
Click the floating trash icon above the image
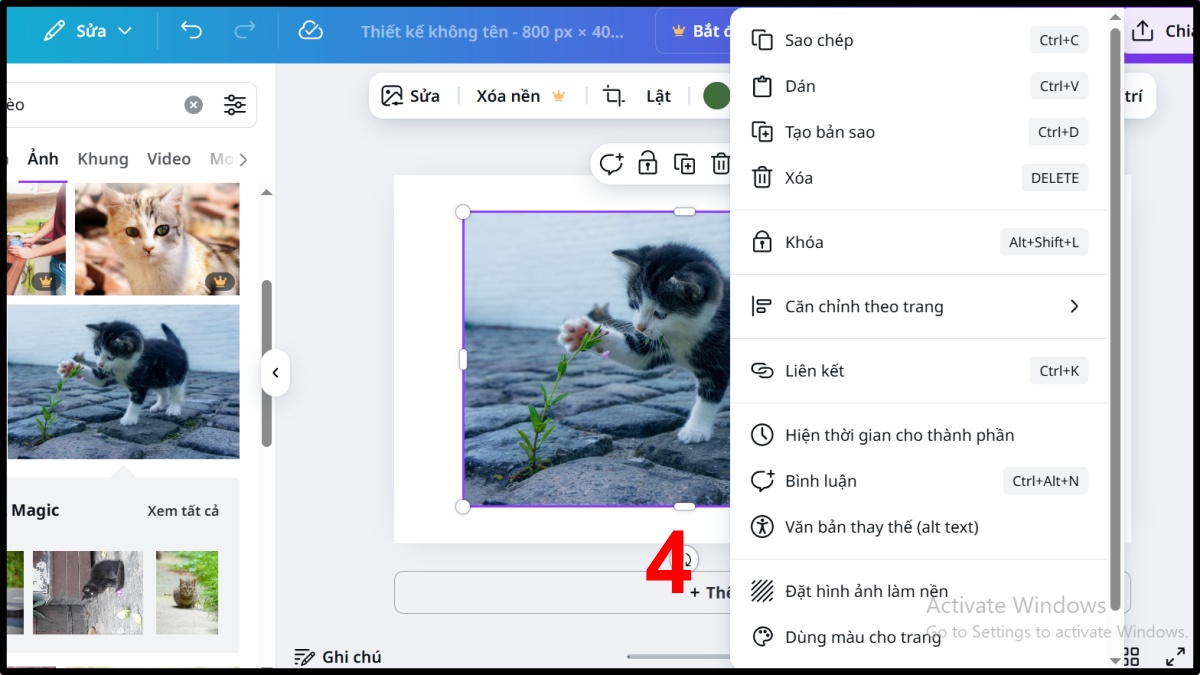pyautogui.click(x=720, y=163)
